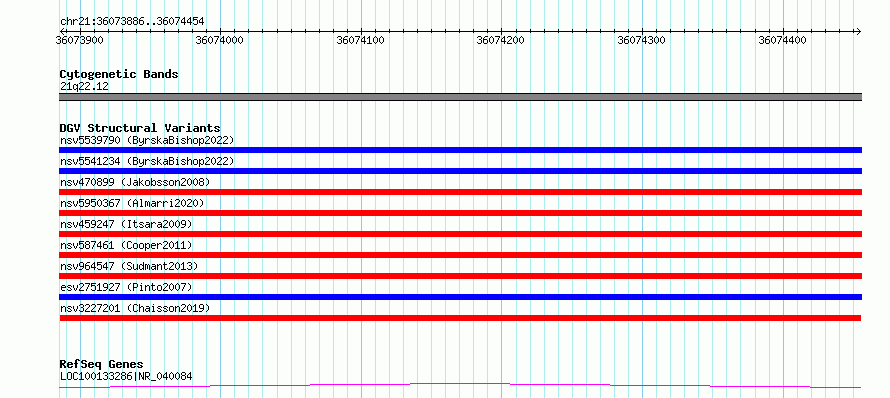Open variant label nsv3227201 (Chaisson2019)

click(135, 308)
